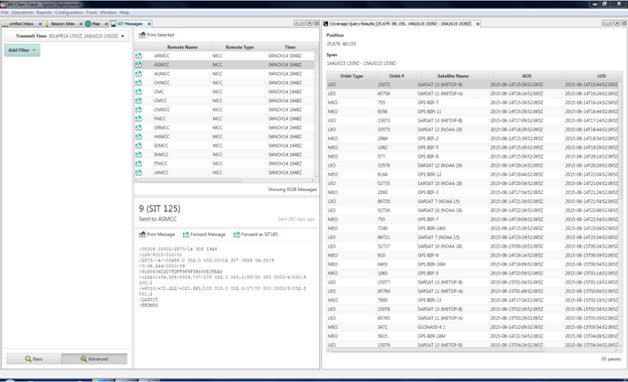Viewport: 628px width, 382px height.
Task: Maximize the SIT Messages tab group
Action: (x=316, y=23)
